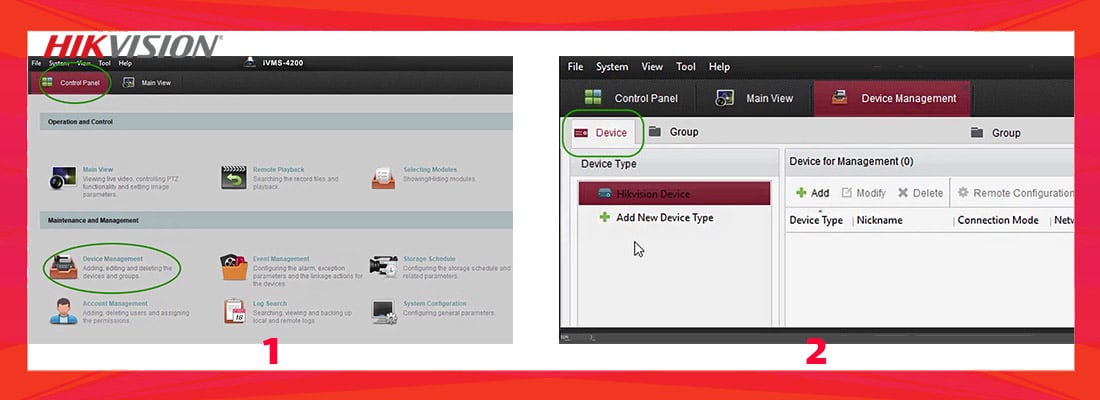Open the Event Management icon
This screenshot has height=400, width=1100.
tap(234, 267)
